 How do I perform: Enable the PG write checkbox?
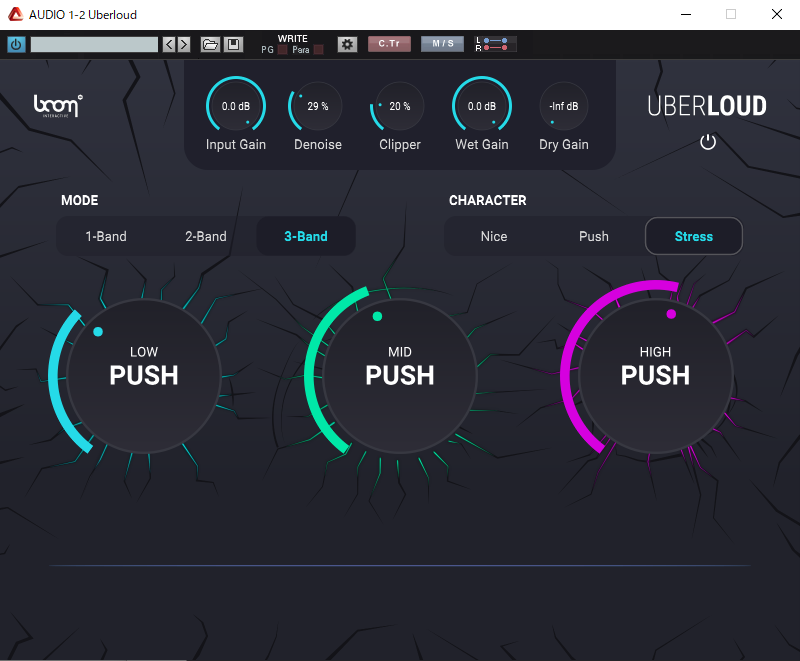[282, 50]
